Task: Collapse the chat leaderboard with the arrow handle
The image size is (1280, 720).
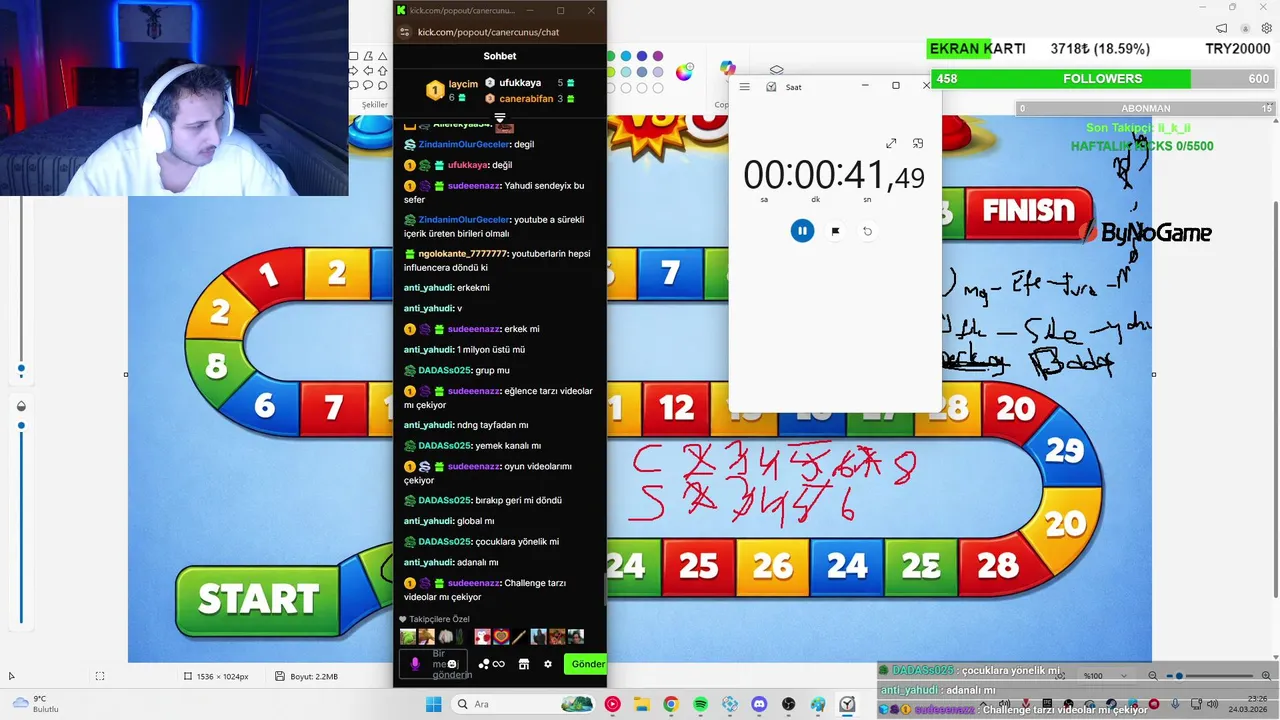Action: pyautogui.click(x=500, y=118)
